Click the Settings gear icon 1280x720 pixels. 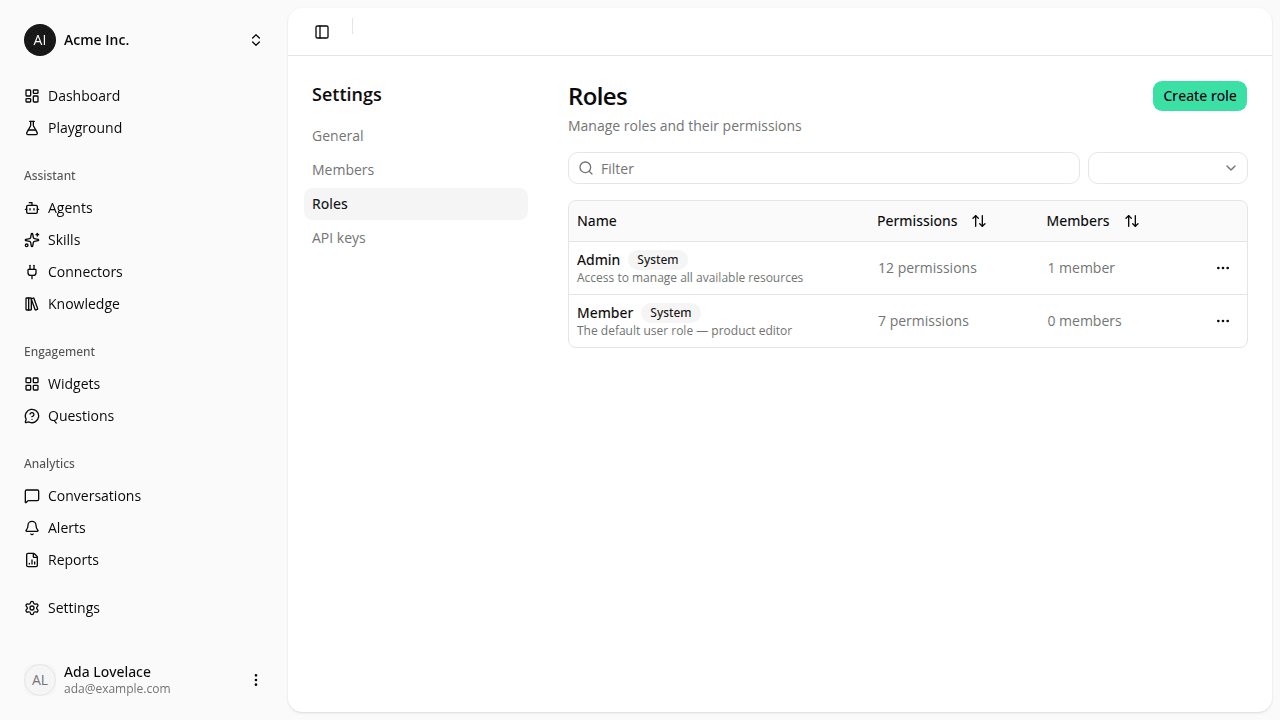pyautogui.click(x=32, y=608)
